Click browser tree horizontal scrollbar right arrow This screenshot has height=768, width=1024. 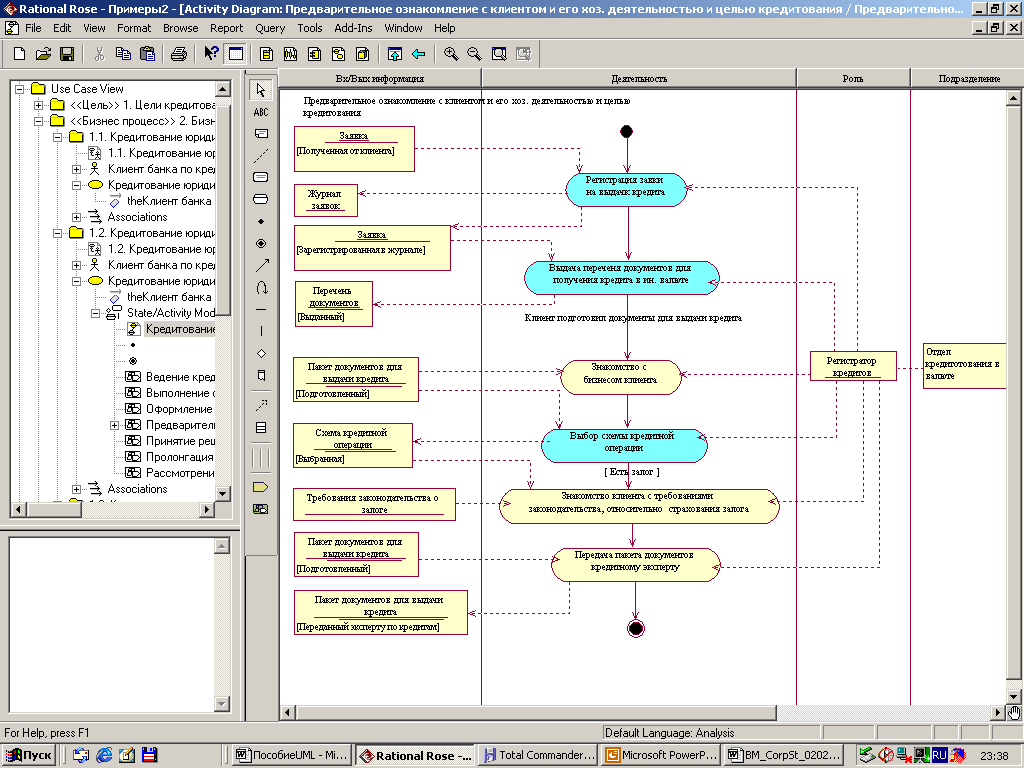coord(207,509)
